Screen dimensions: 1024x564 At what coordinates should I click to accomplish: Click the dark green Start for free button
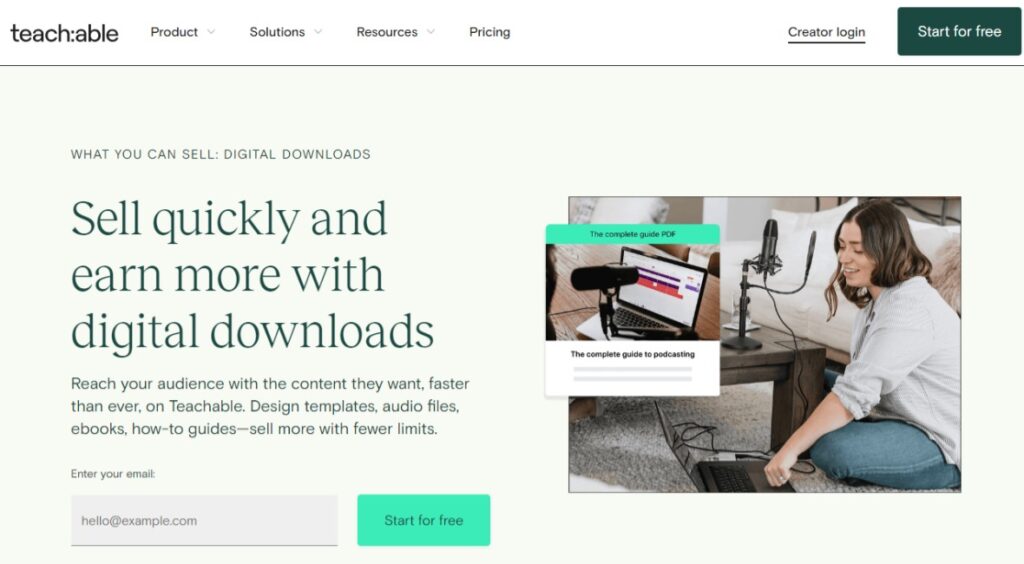pos(959,31)
